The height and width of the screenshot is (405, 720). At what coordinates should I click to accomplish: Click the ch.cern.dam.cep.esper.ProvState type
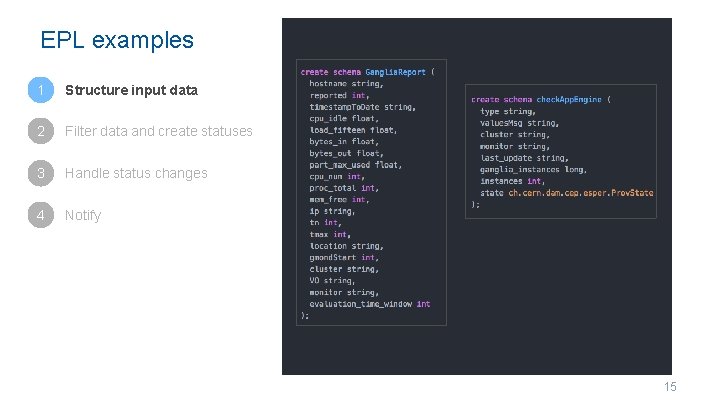581,193
